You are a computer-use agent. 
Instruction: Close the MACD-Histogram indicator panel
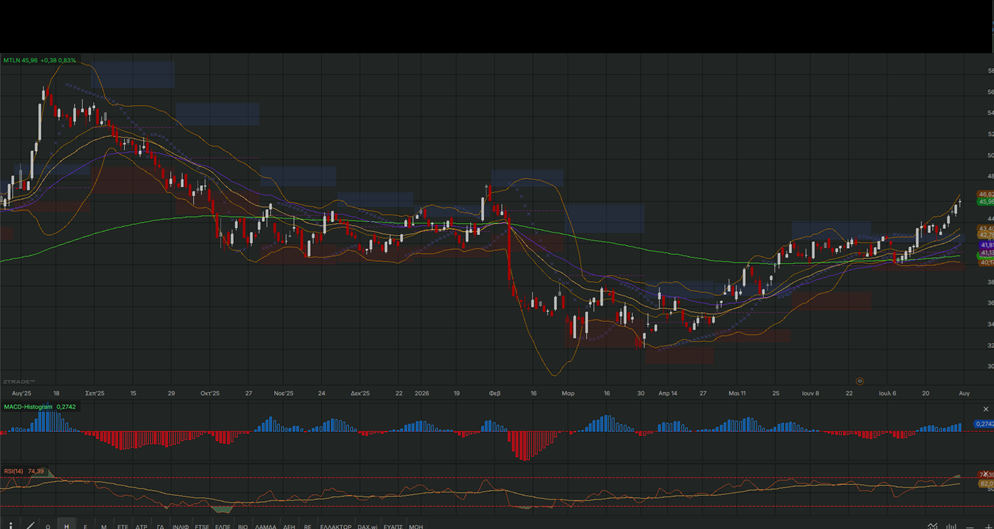click(x=986, y=409)
